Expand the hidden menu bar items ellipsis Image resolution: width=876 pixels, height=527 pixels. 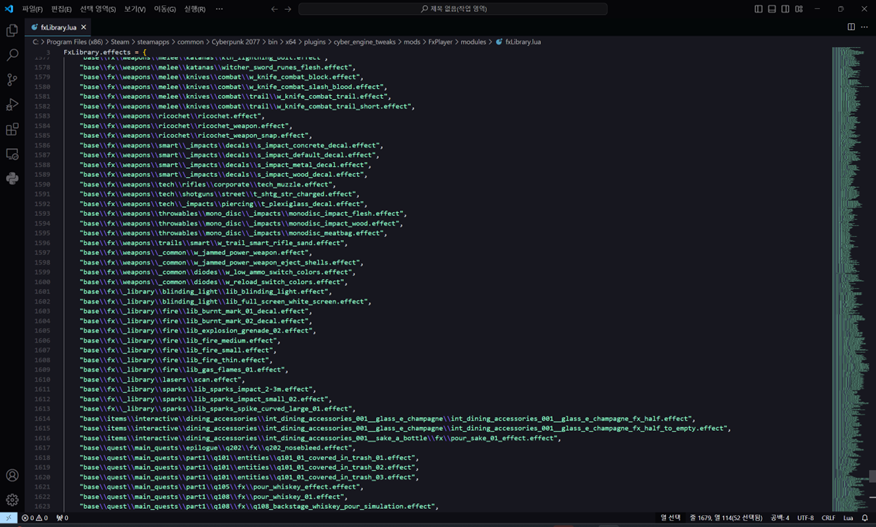219,9
